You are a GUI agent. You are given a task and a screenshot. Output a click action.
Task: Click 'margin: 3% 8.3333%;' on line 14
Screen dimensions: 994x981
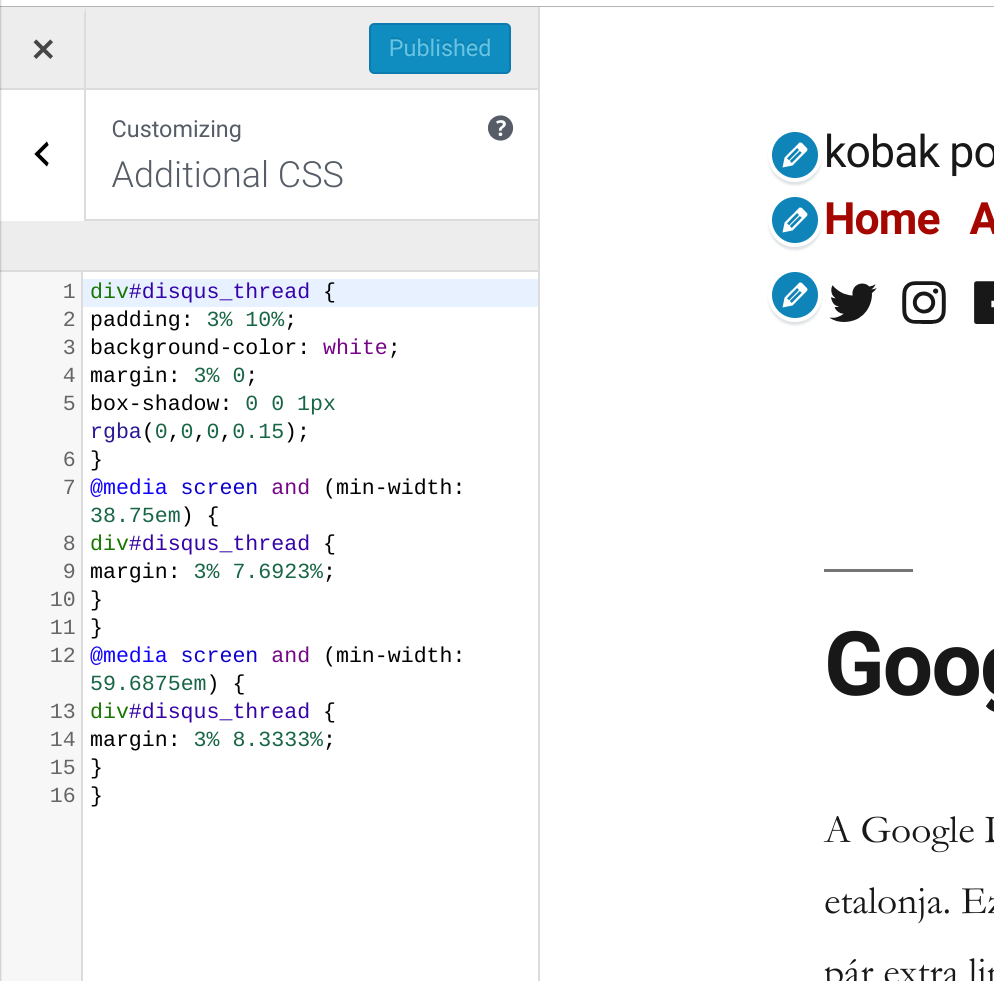(212, 739)
